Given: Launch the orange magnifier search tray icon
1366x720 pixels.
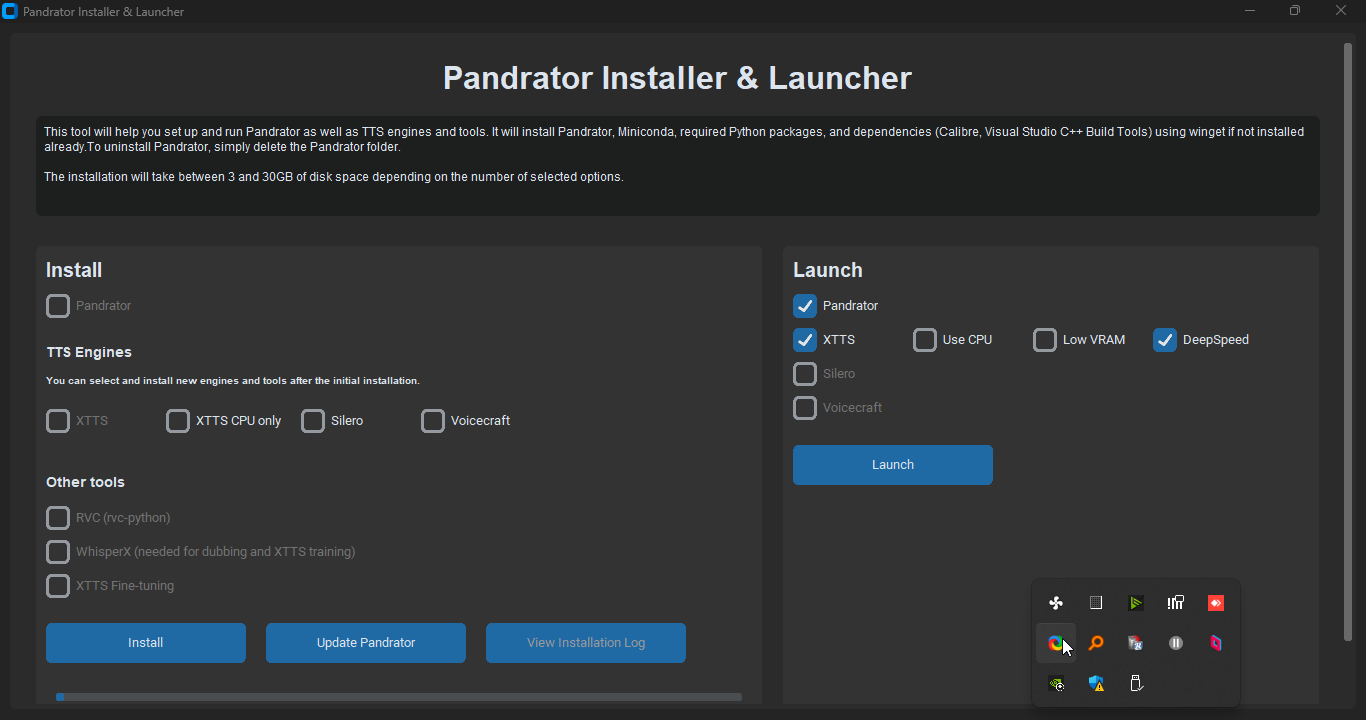Looking at the screenshot, I should click(x=1096, y=643).
